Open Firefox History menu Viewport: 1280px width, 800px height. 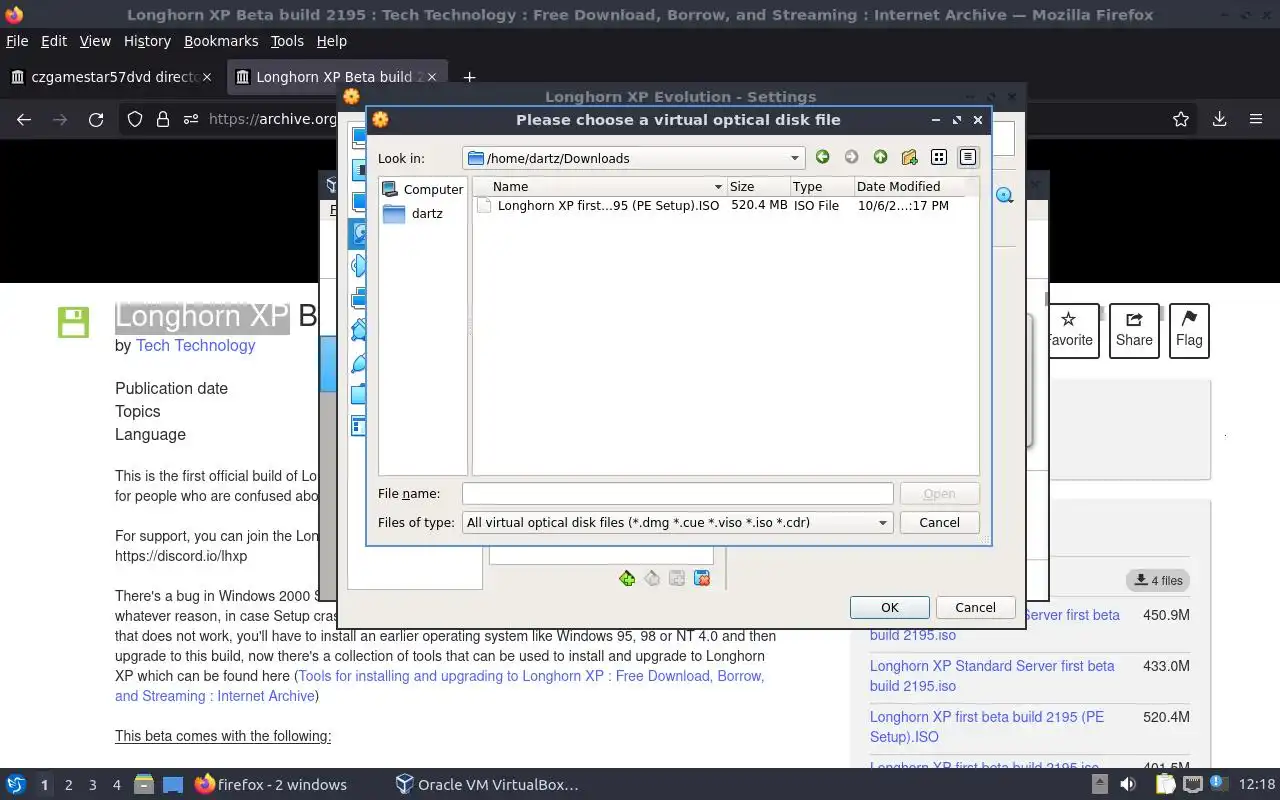click(147, 41)
